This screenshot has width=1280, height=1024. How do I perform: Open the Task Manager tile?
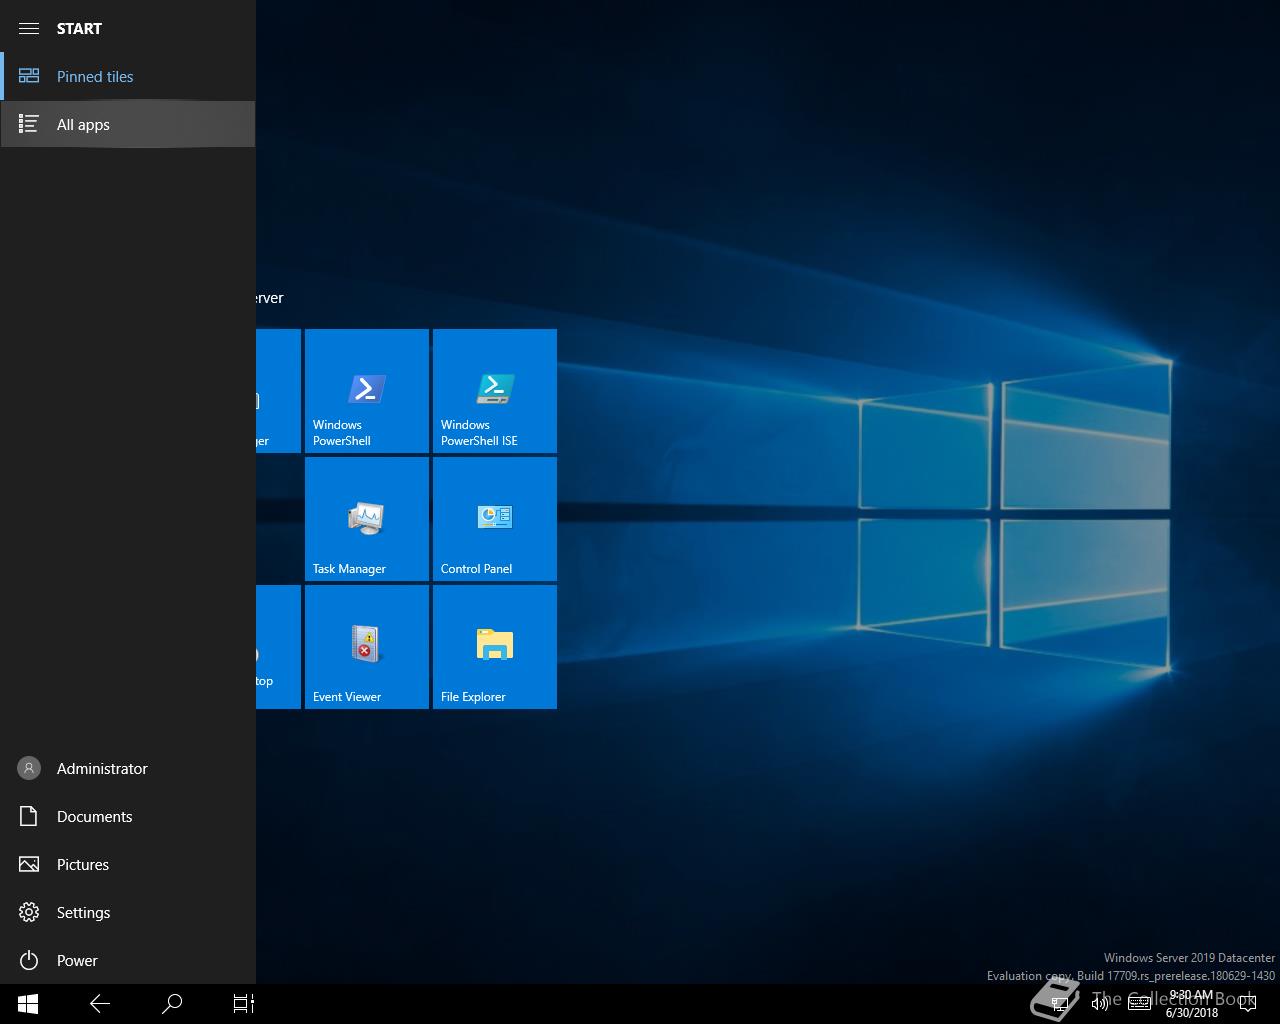[x=367, y=519]
